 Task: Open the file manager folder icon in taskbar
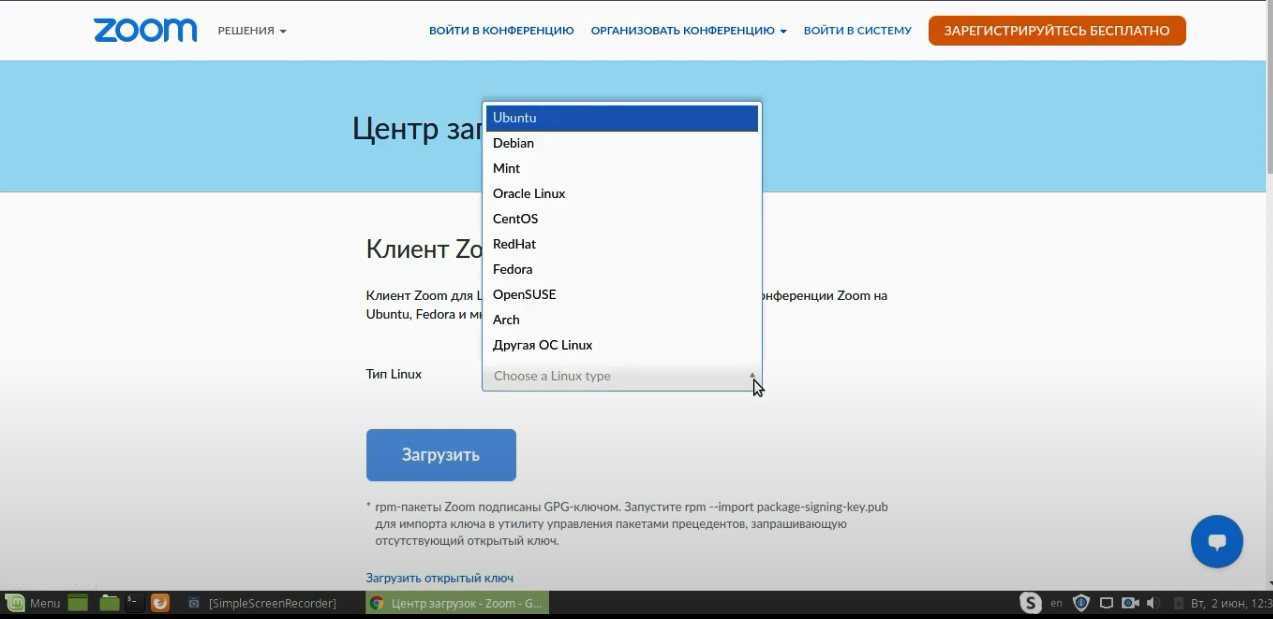click(109, 603)
